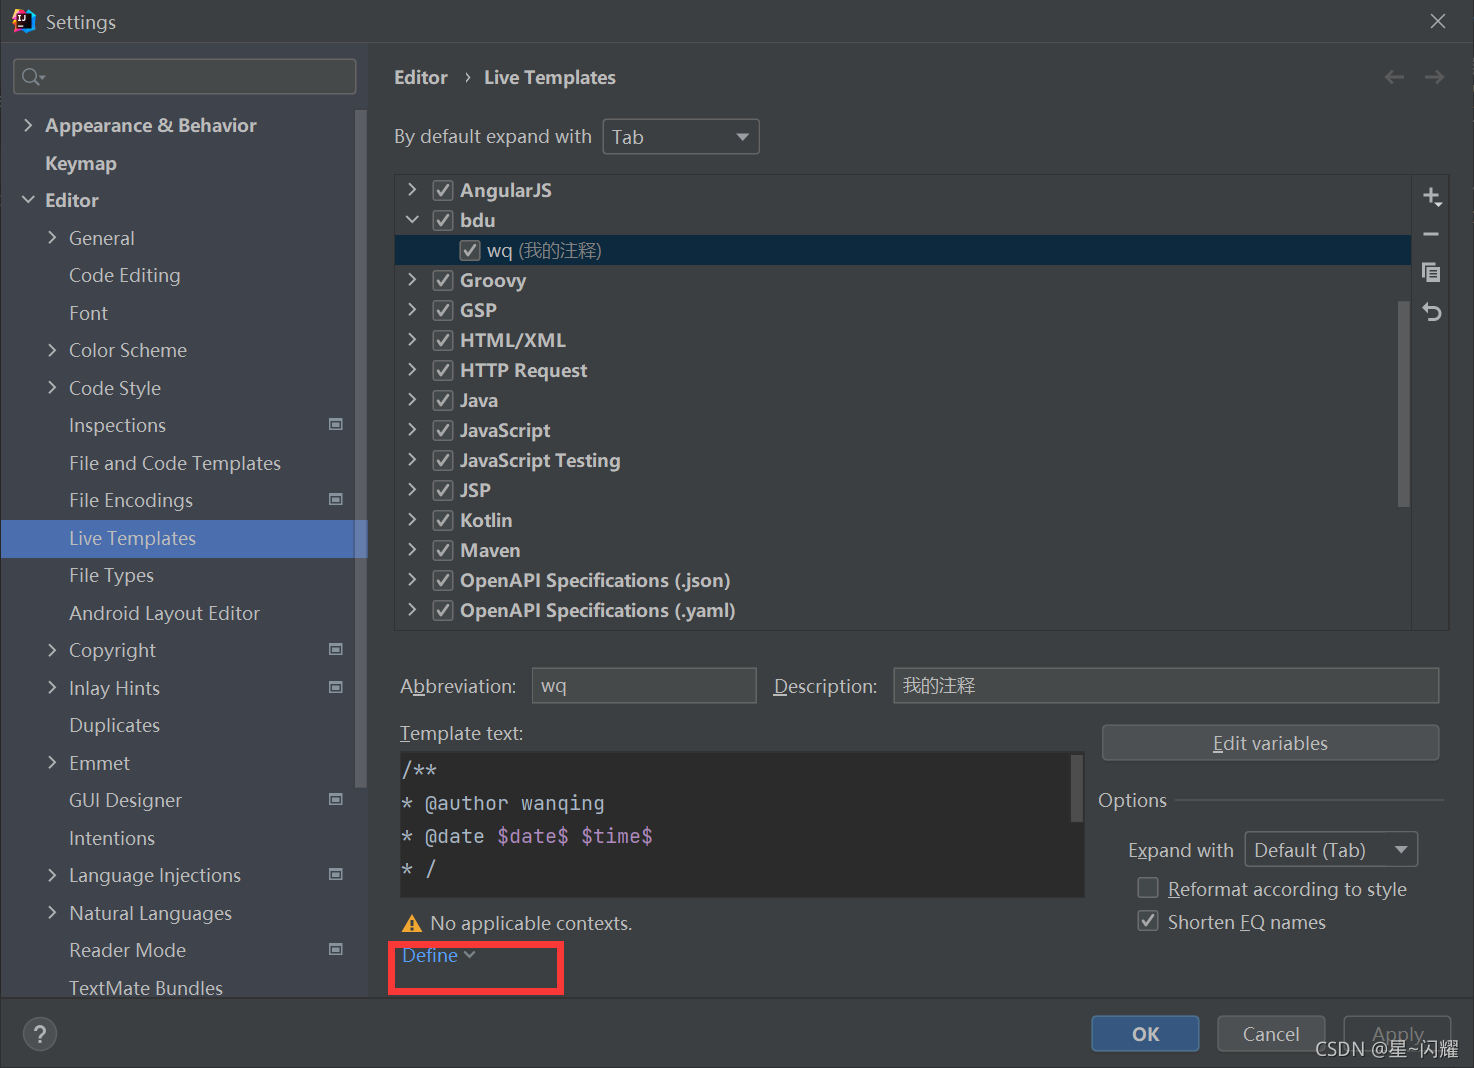Open Font settings page

pyautogui.click(x=88, y=313)
